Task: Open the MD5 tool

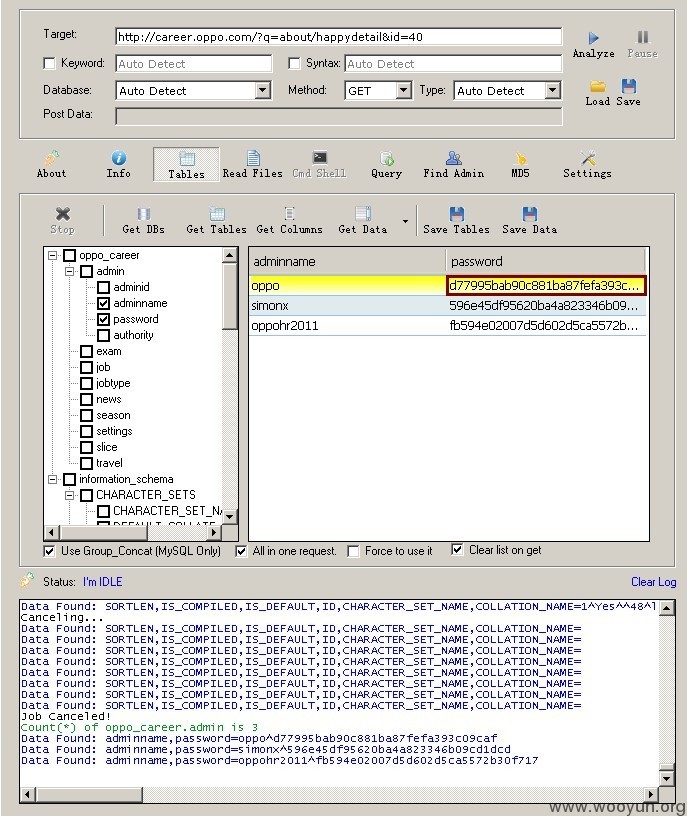Action: tap(520, 165)
